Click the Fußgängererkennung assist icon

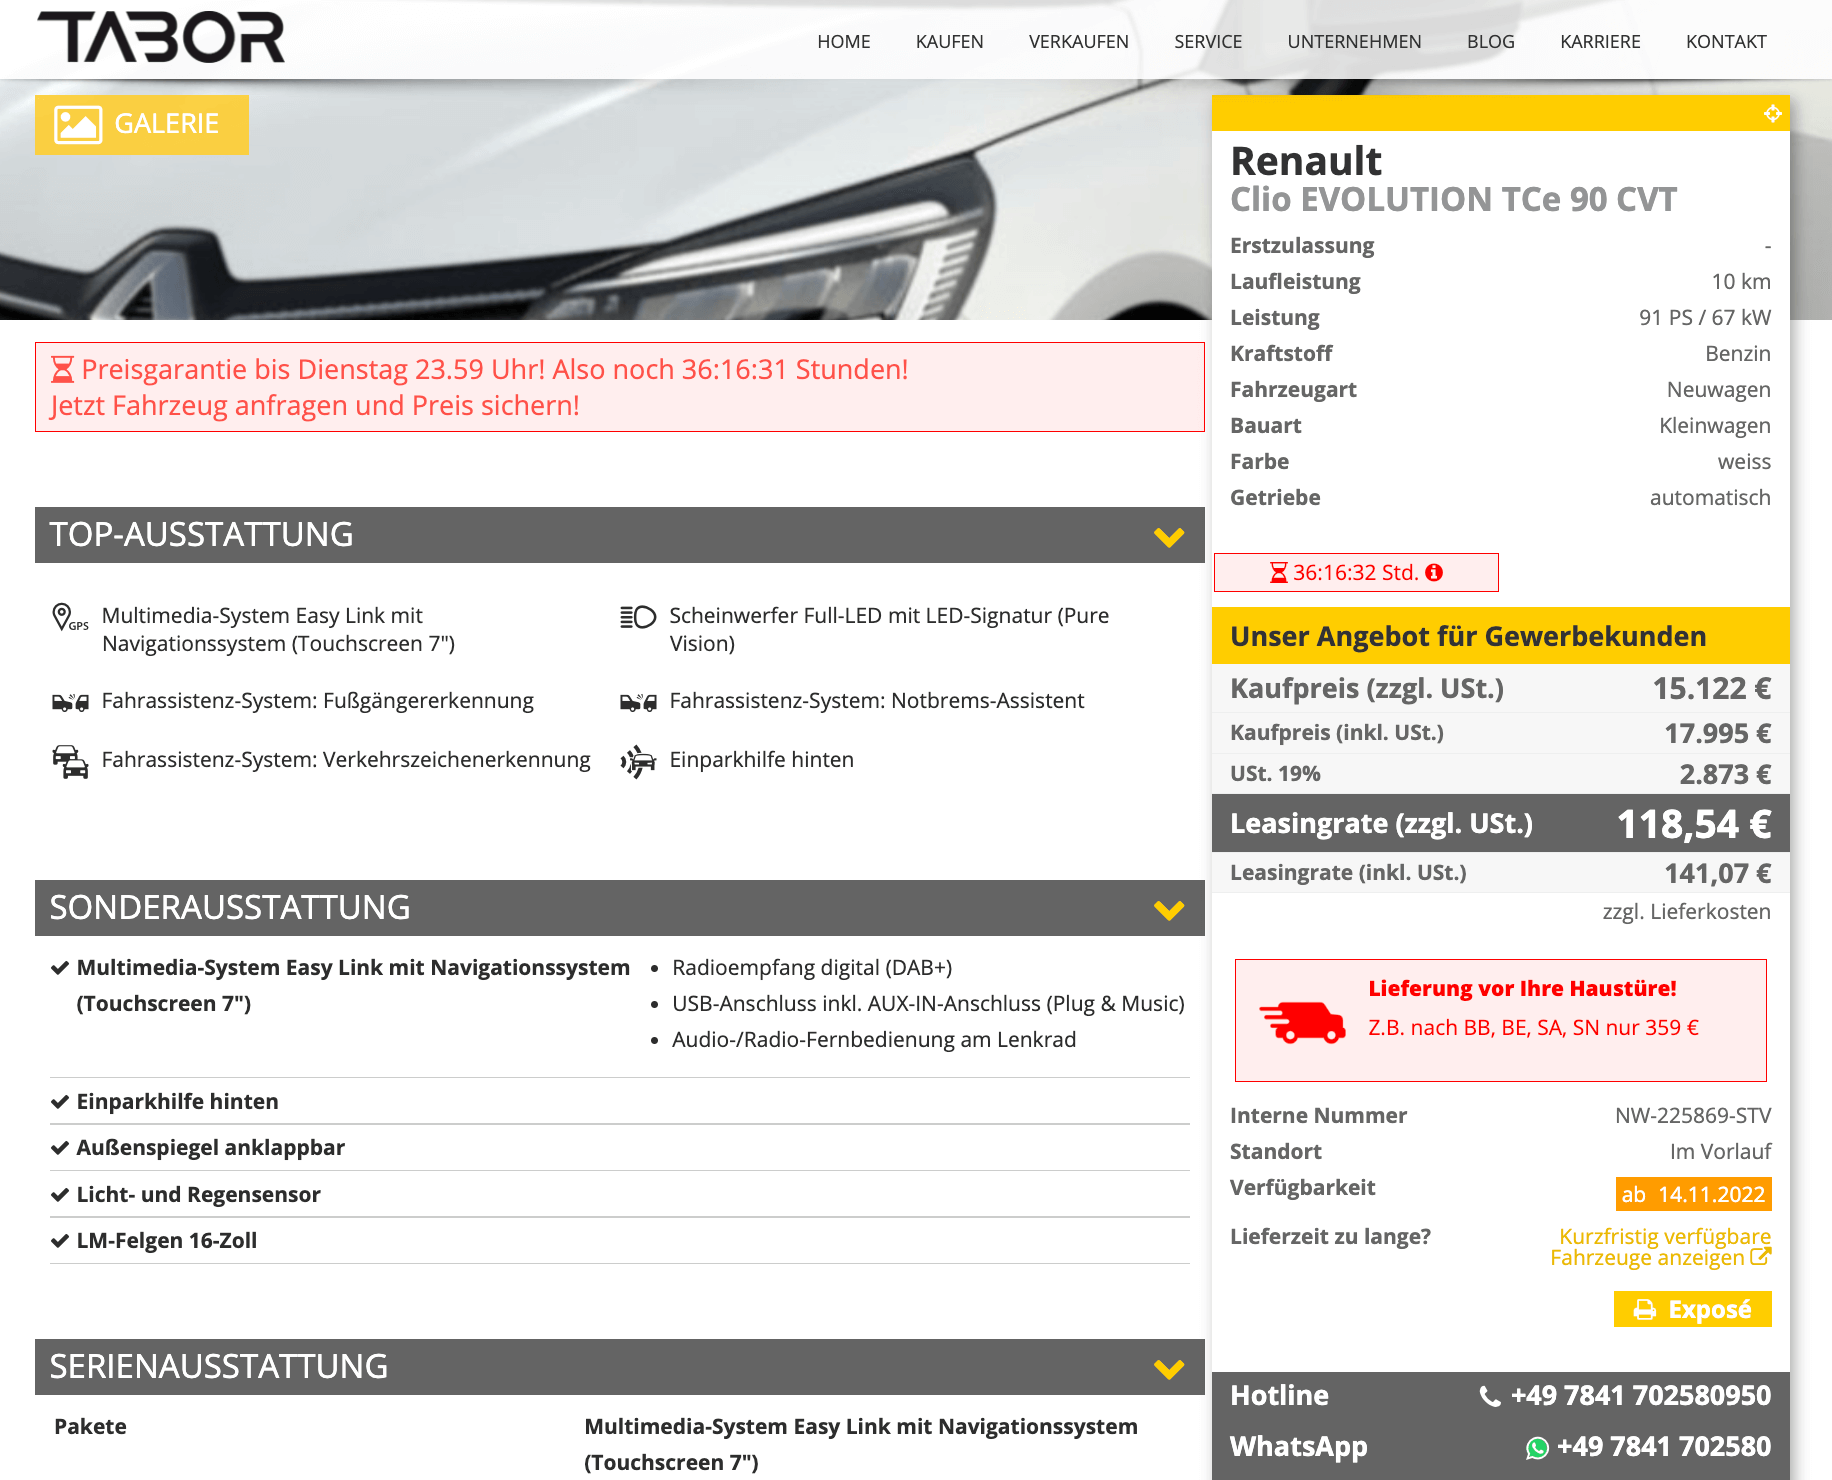pyautogui.click(x=70, y=702)
